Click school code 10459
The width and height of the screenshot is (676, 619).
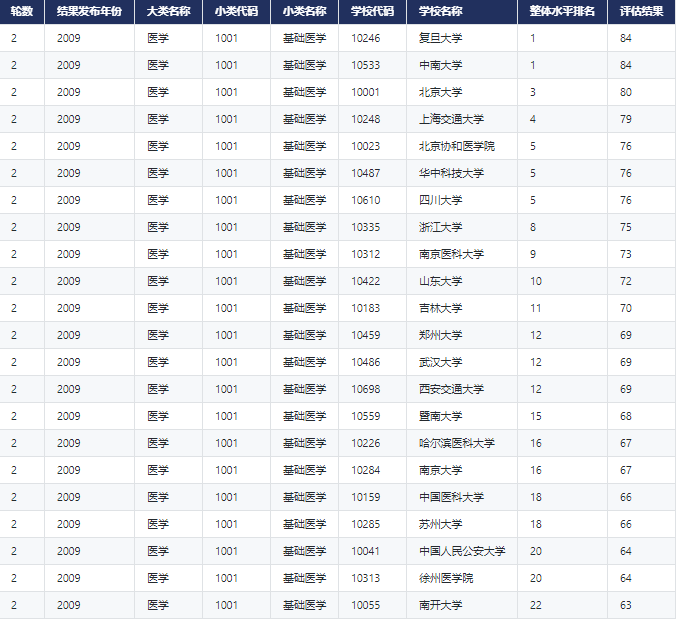click(x=366, y=335)
